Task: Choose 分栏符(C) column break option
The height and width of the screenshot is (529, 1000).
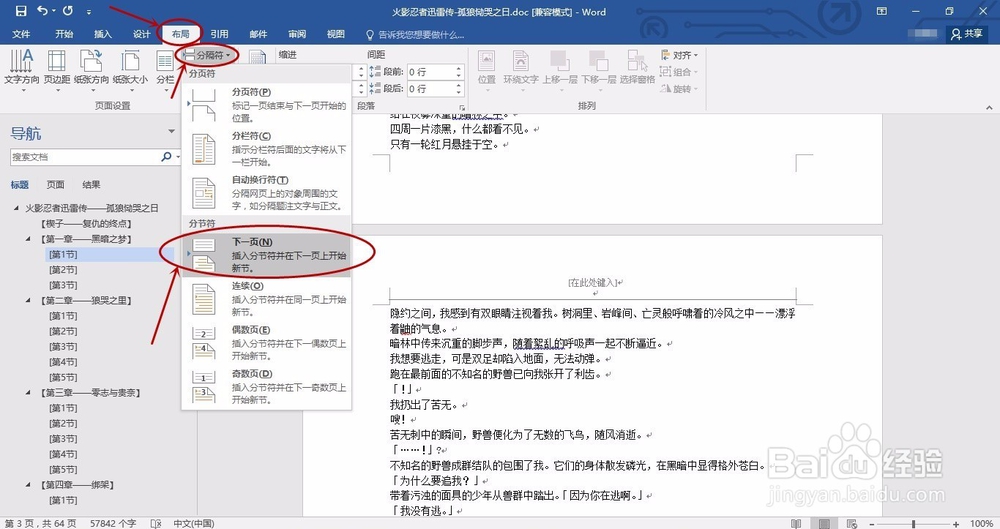Action: [x=267, y=149]
